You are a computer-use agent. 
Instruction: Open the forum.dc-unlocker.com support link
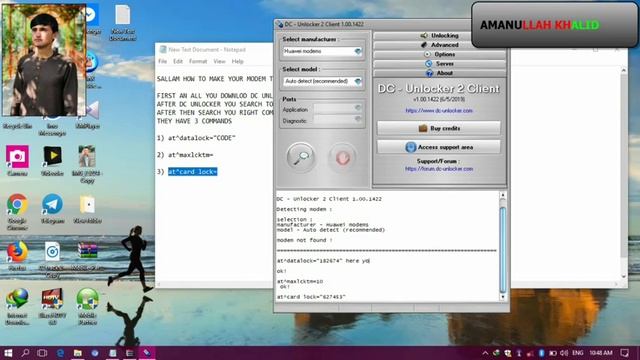click(x=439, y=169)
